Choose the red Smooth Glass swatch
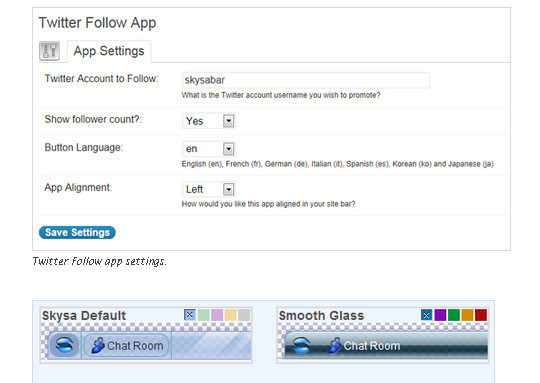 (x=481, y=314)
